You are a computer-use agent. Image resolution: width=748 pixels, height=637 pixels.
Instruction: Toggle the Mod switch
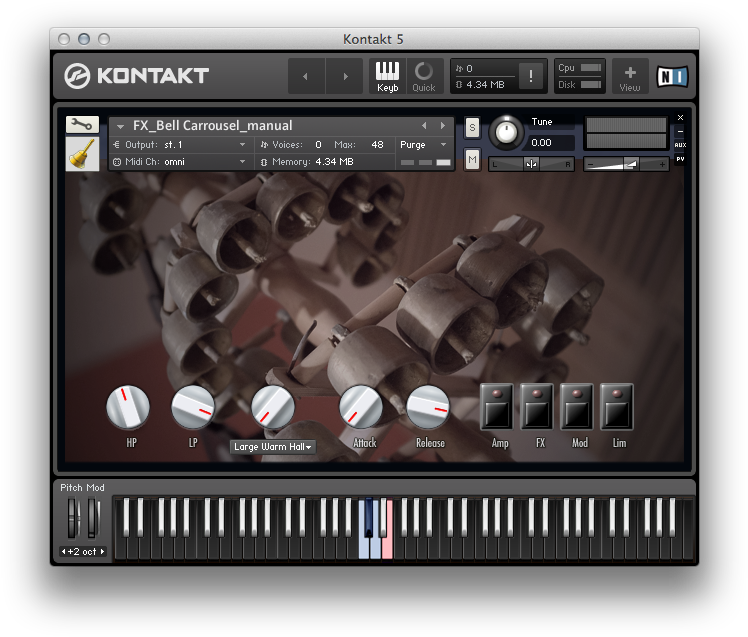click(577, 407)
